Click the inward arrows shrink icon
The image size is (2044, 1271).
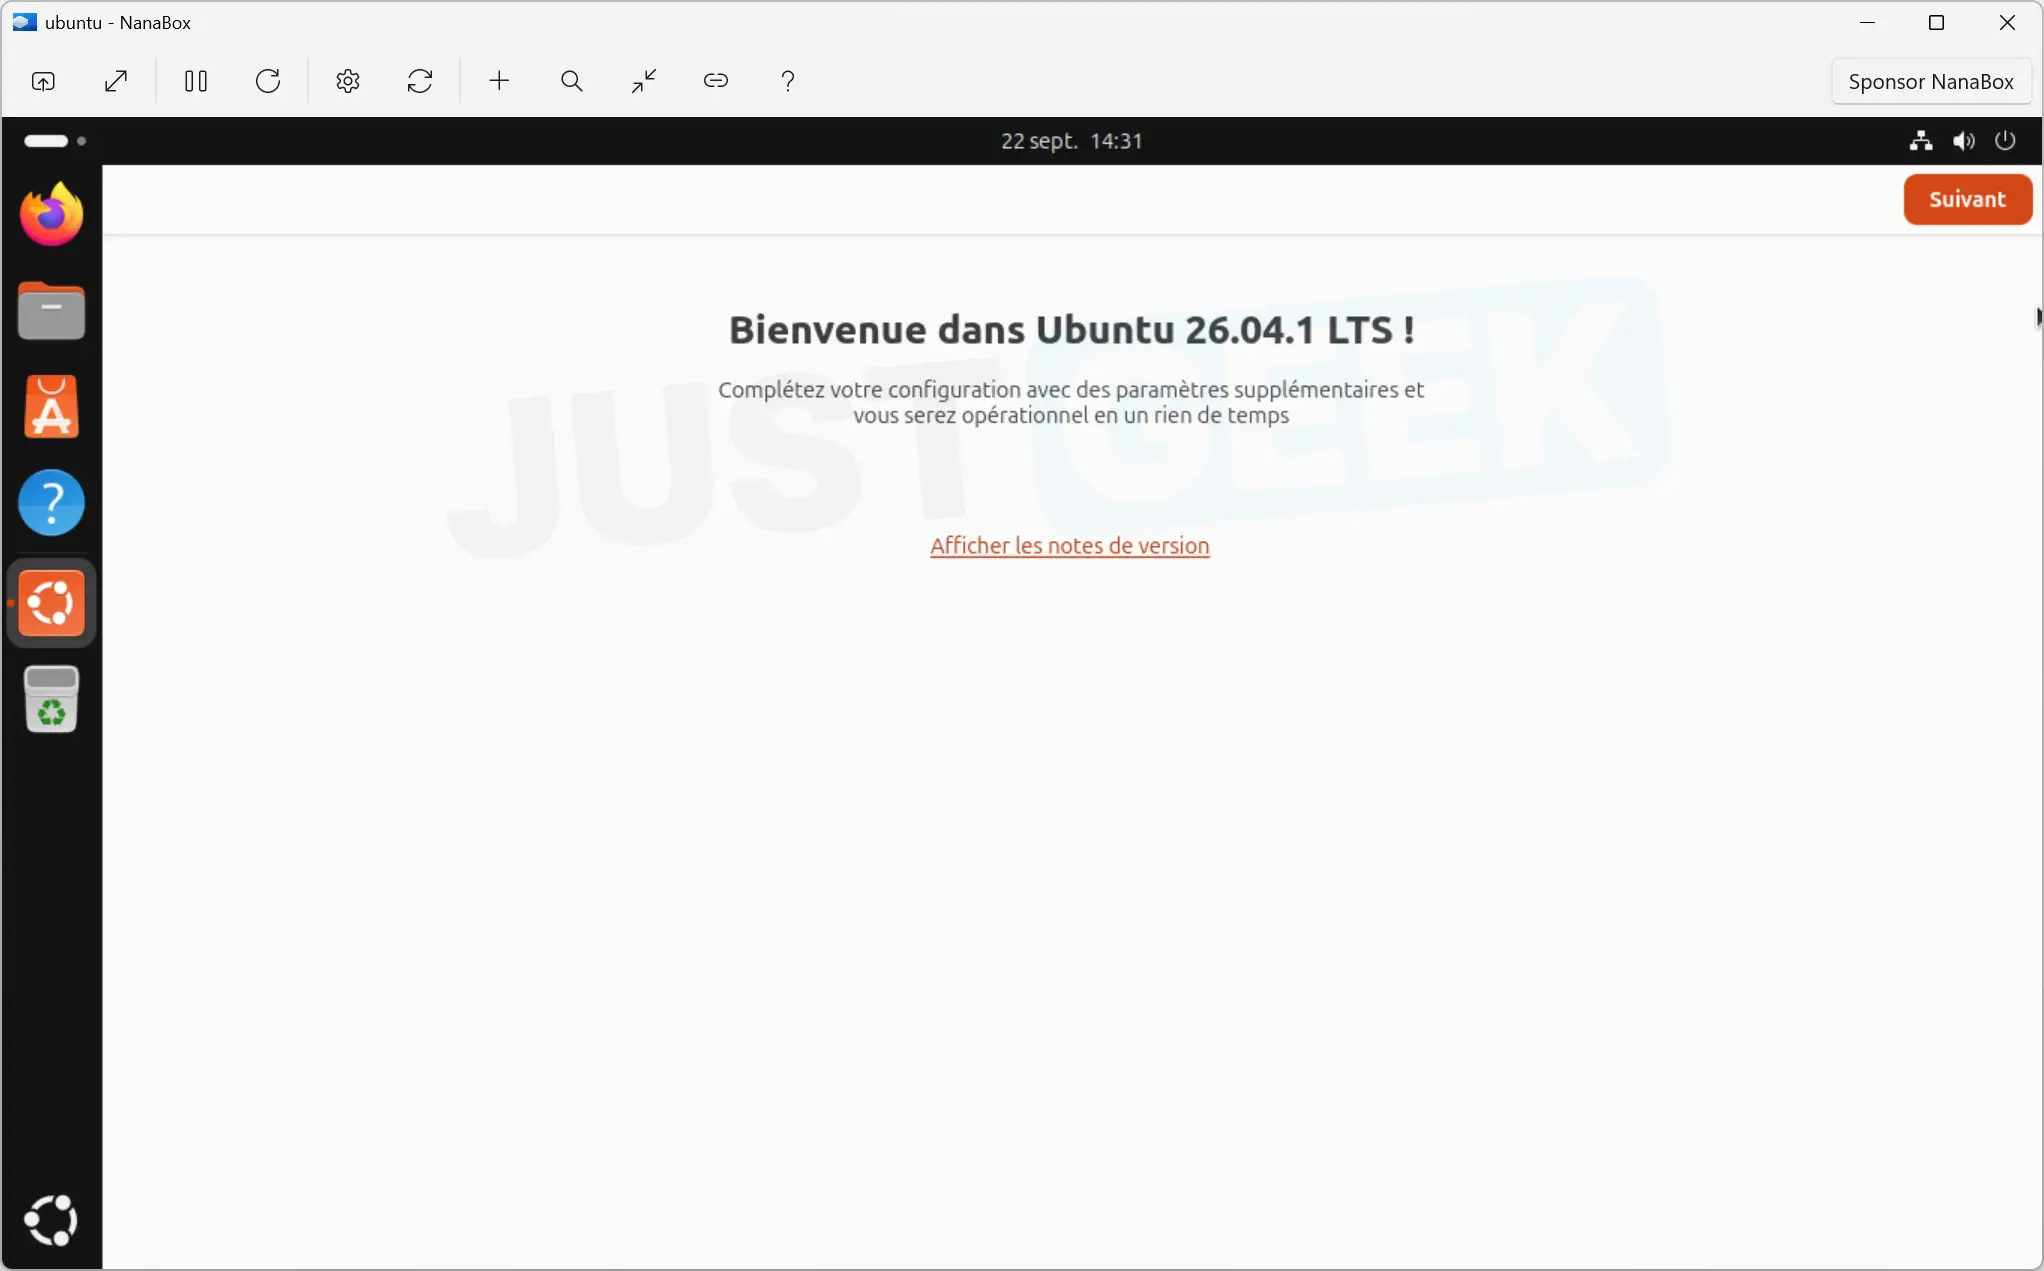click(x=644, y=81)
